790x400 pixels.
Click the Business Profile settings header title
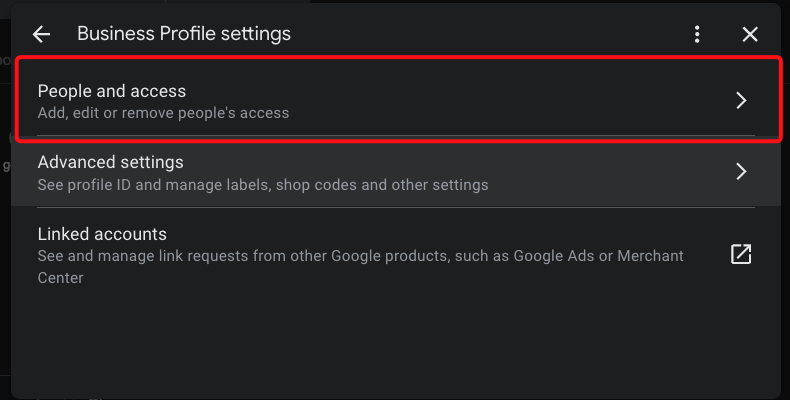pos(184,34)
